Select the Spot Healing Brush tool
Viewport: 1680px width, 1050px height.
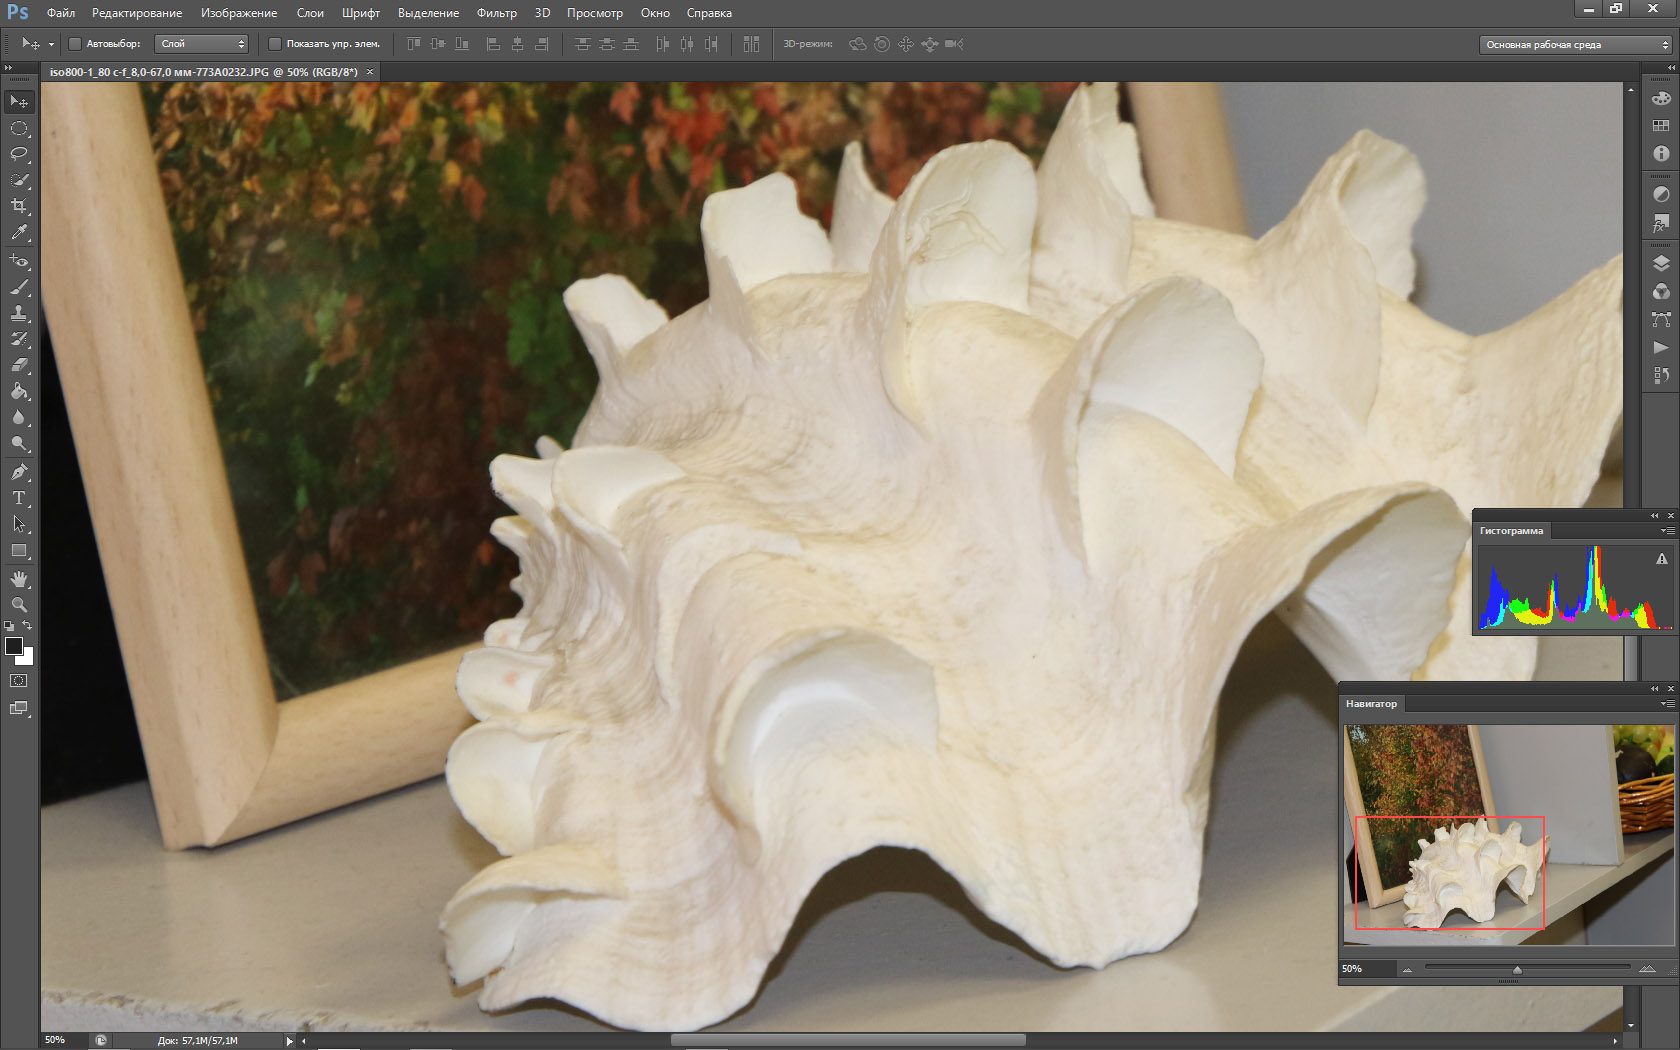[19, 261]
